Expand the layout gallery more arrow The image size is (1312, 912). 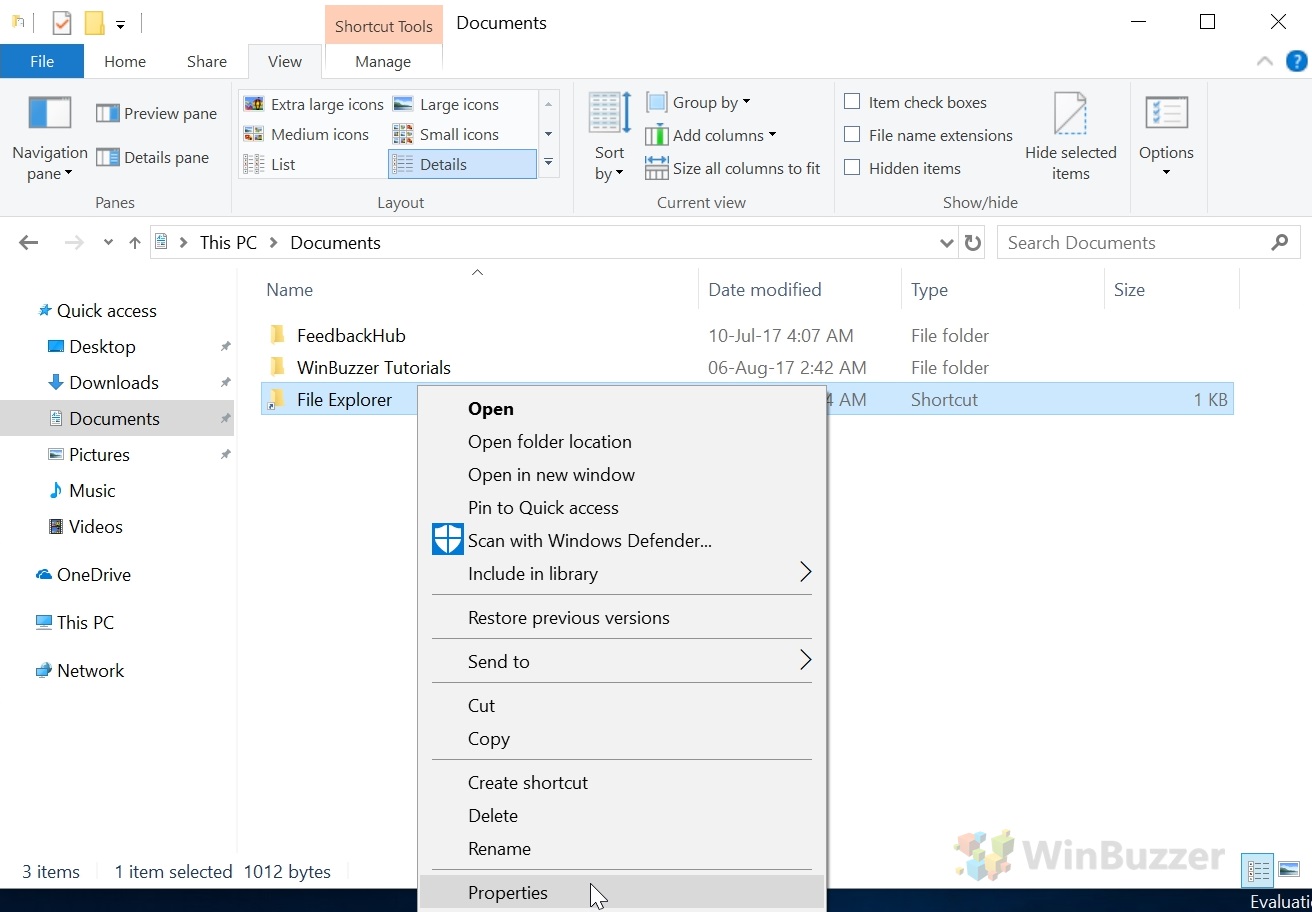tap(548, 163)
